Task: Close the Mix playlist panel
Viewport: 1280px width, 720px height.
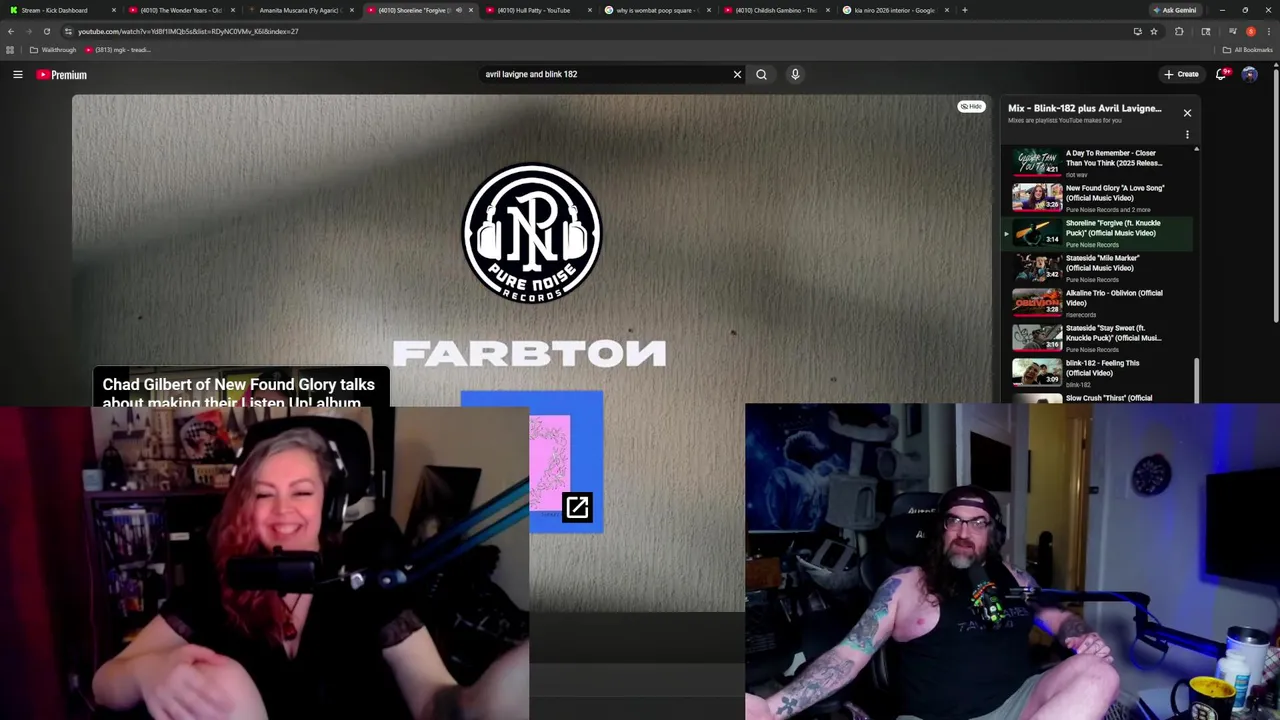Action: (x=1187, y=113)
